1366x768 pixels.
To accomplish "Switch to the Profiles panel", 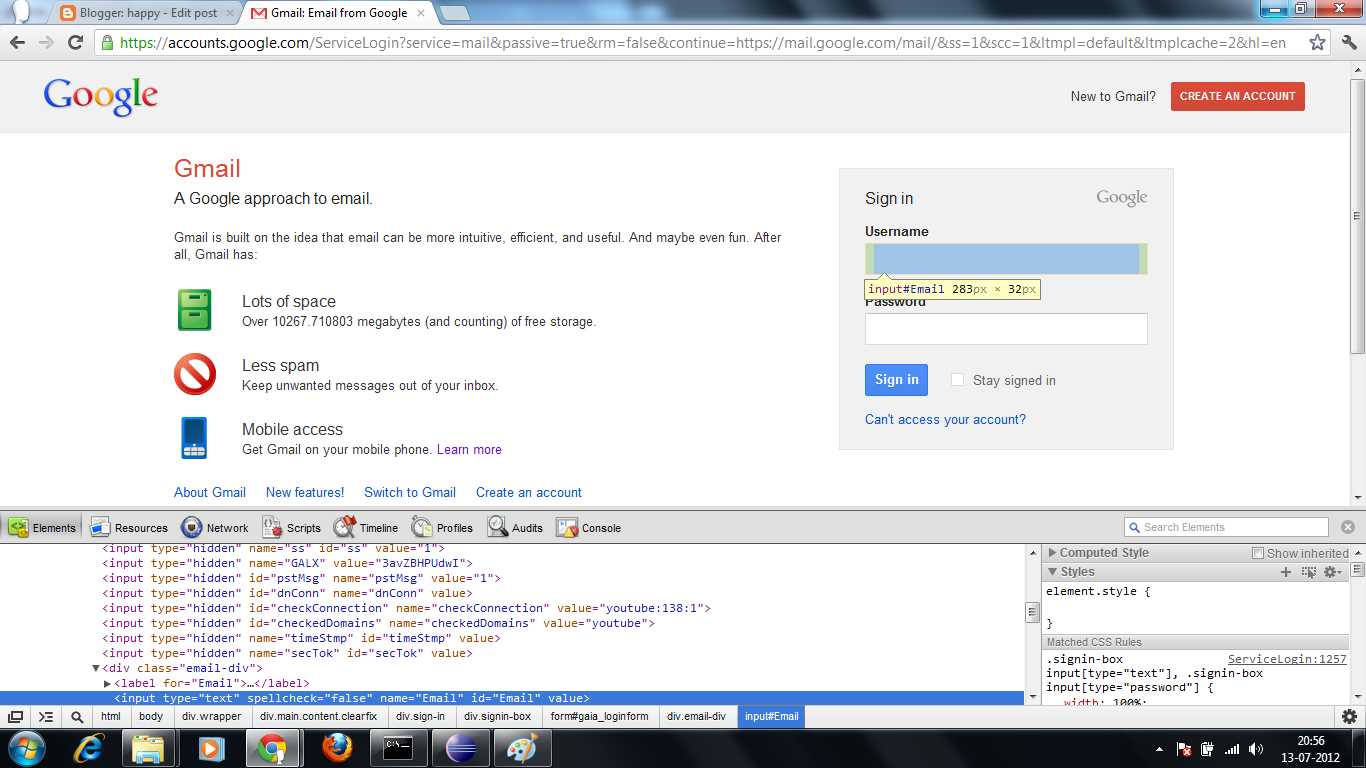I will pos(442,527).
